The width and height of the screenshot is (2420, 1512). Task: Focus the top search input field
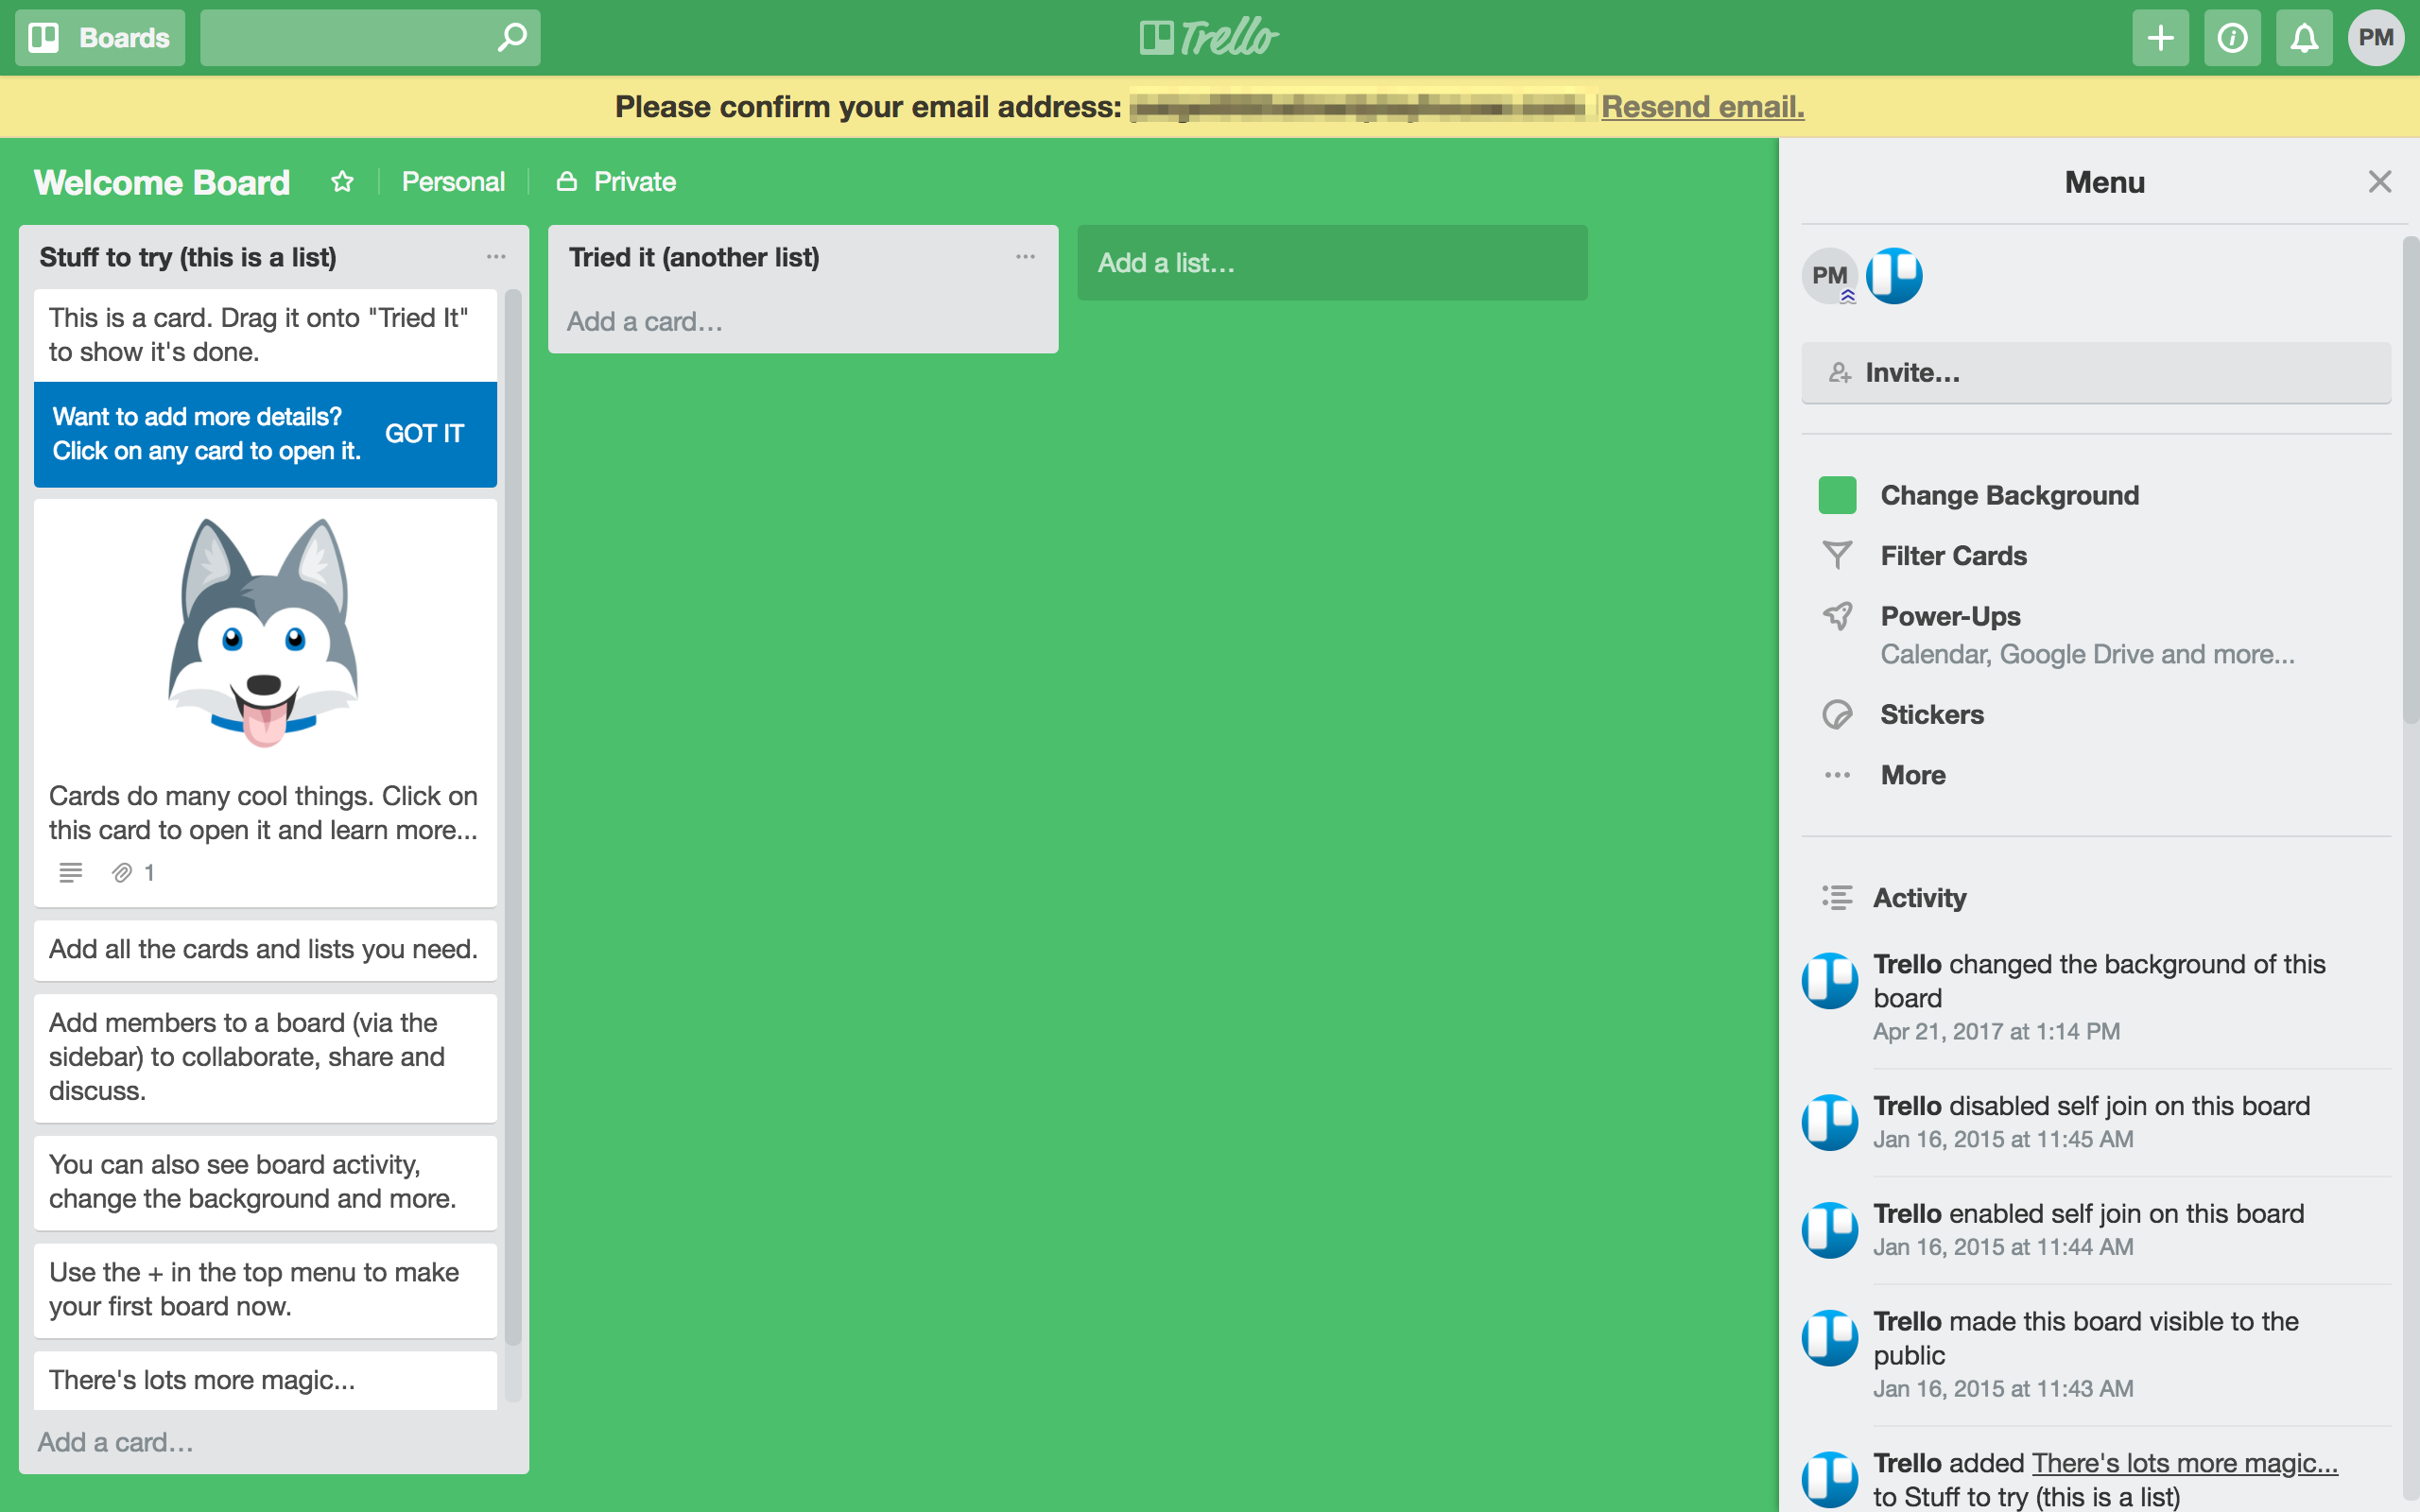370,38
